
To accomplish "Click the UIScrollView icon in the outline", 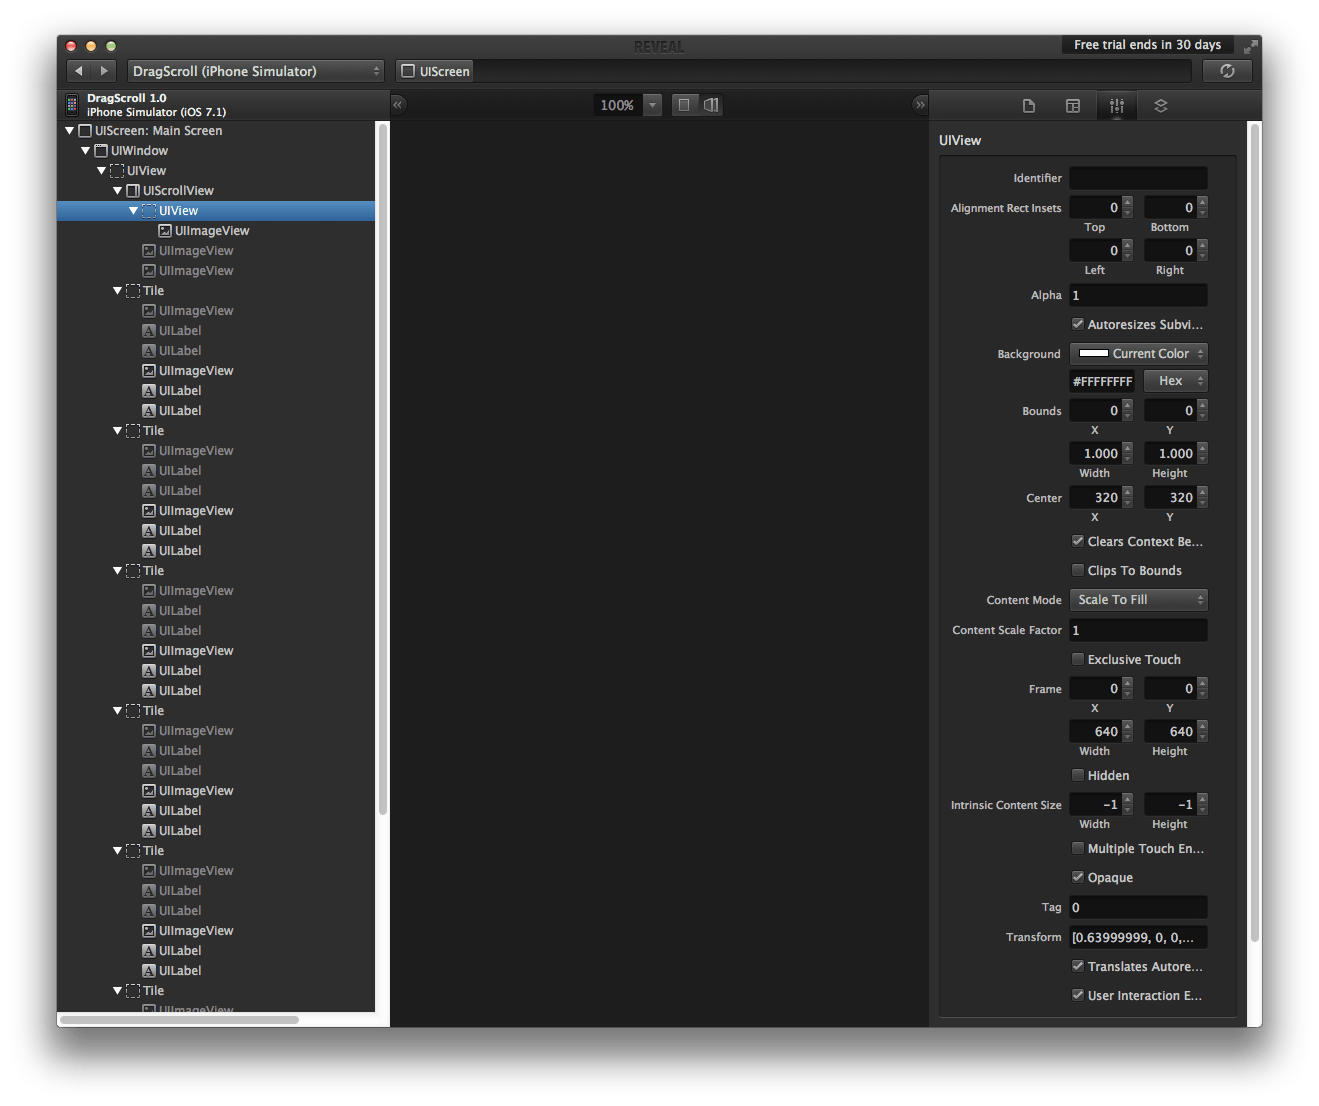I will coord(133,191).
